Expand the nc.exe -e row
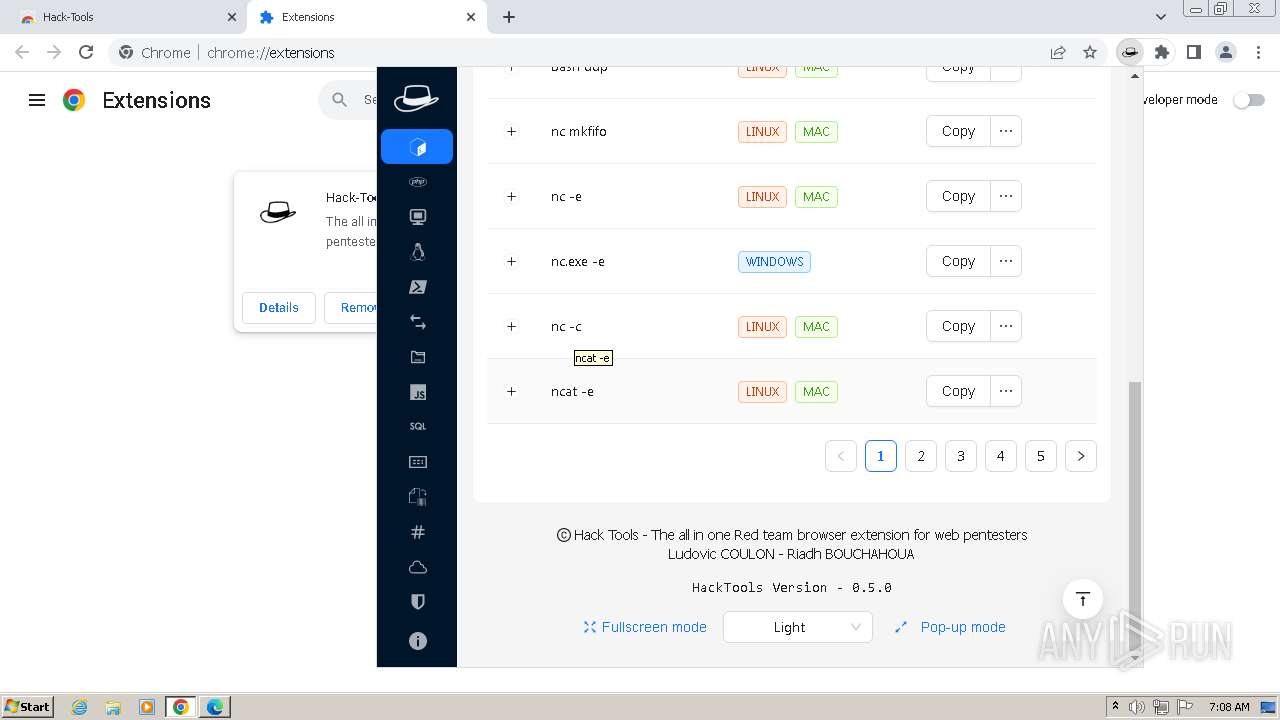Screen dimensions: 1280x720 pyautogui.click(x=511, y=261)
